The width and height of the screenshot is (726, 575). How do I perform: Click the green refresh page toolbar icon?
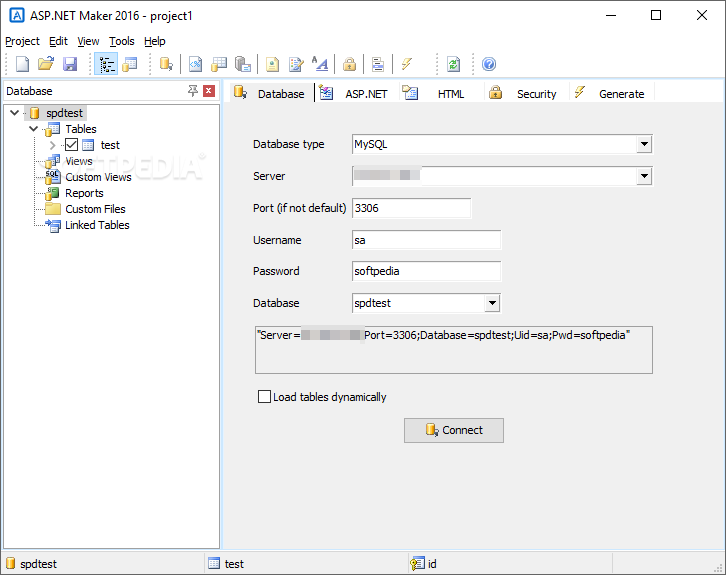453,64
